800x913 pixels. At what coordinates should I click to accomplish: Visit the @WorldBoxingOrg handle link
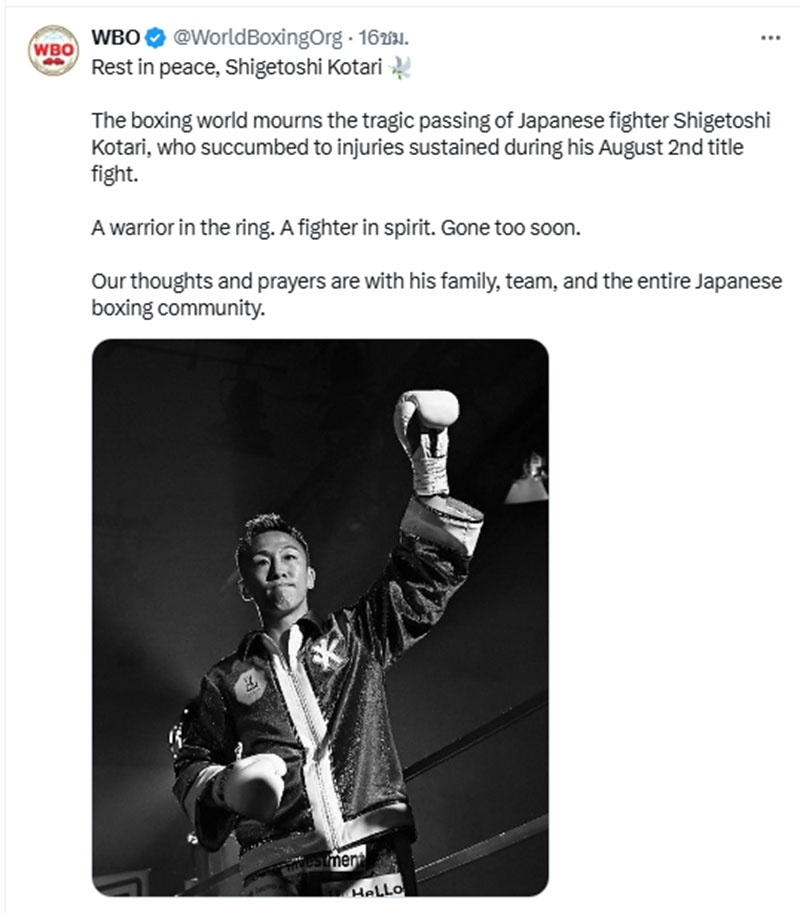tap(258, 38)
